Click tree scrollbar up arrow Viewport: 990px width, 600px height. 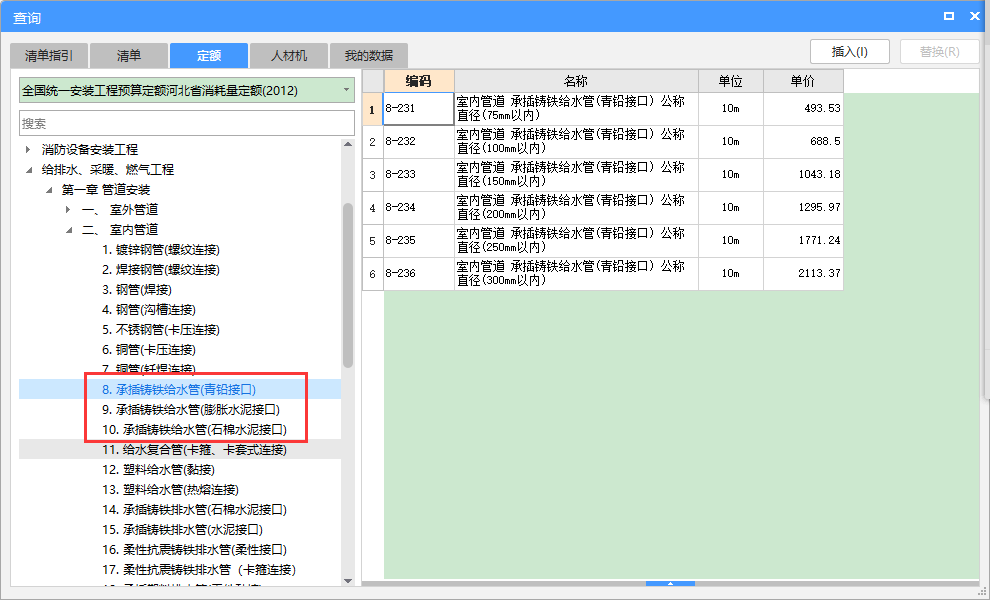point(348,144)
